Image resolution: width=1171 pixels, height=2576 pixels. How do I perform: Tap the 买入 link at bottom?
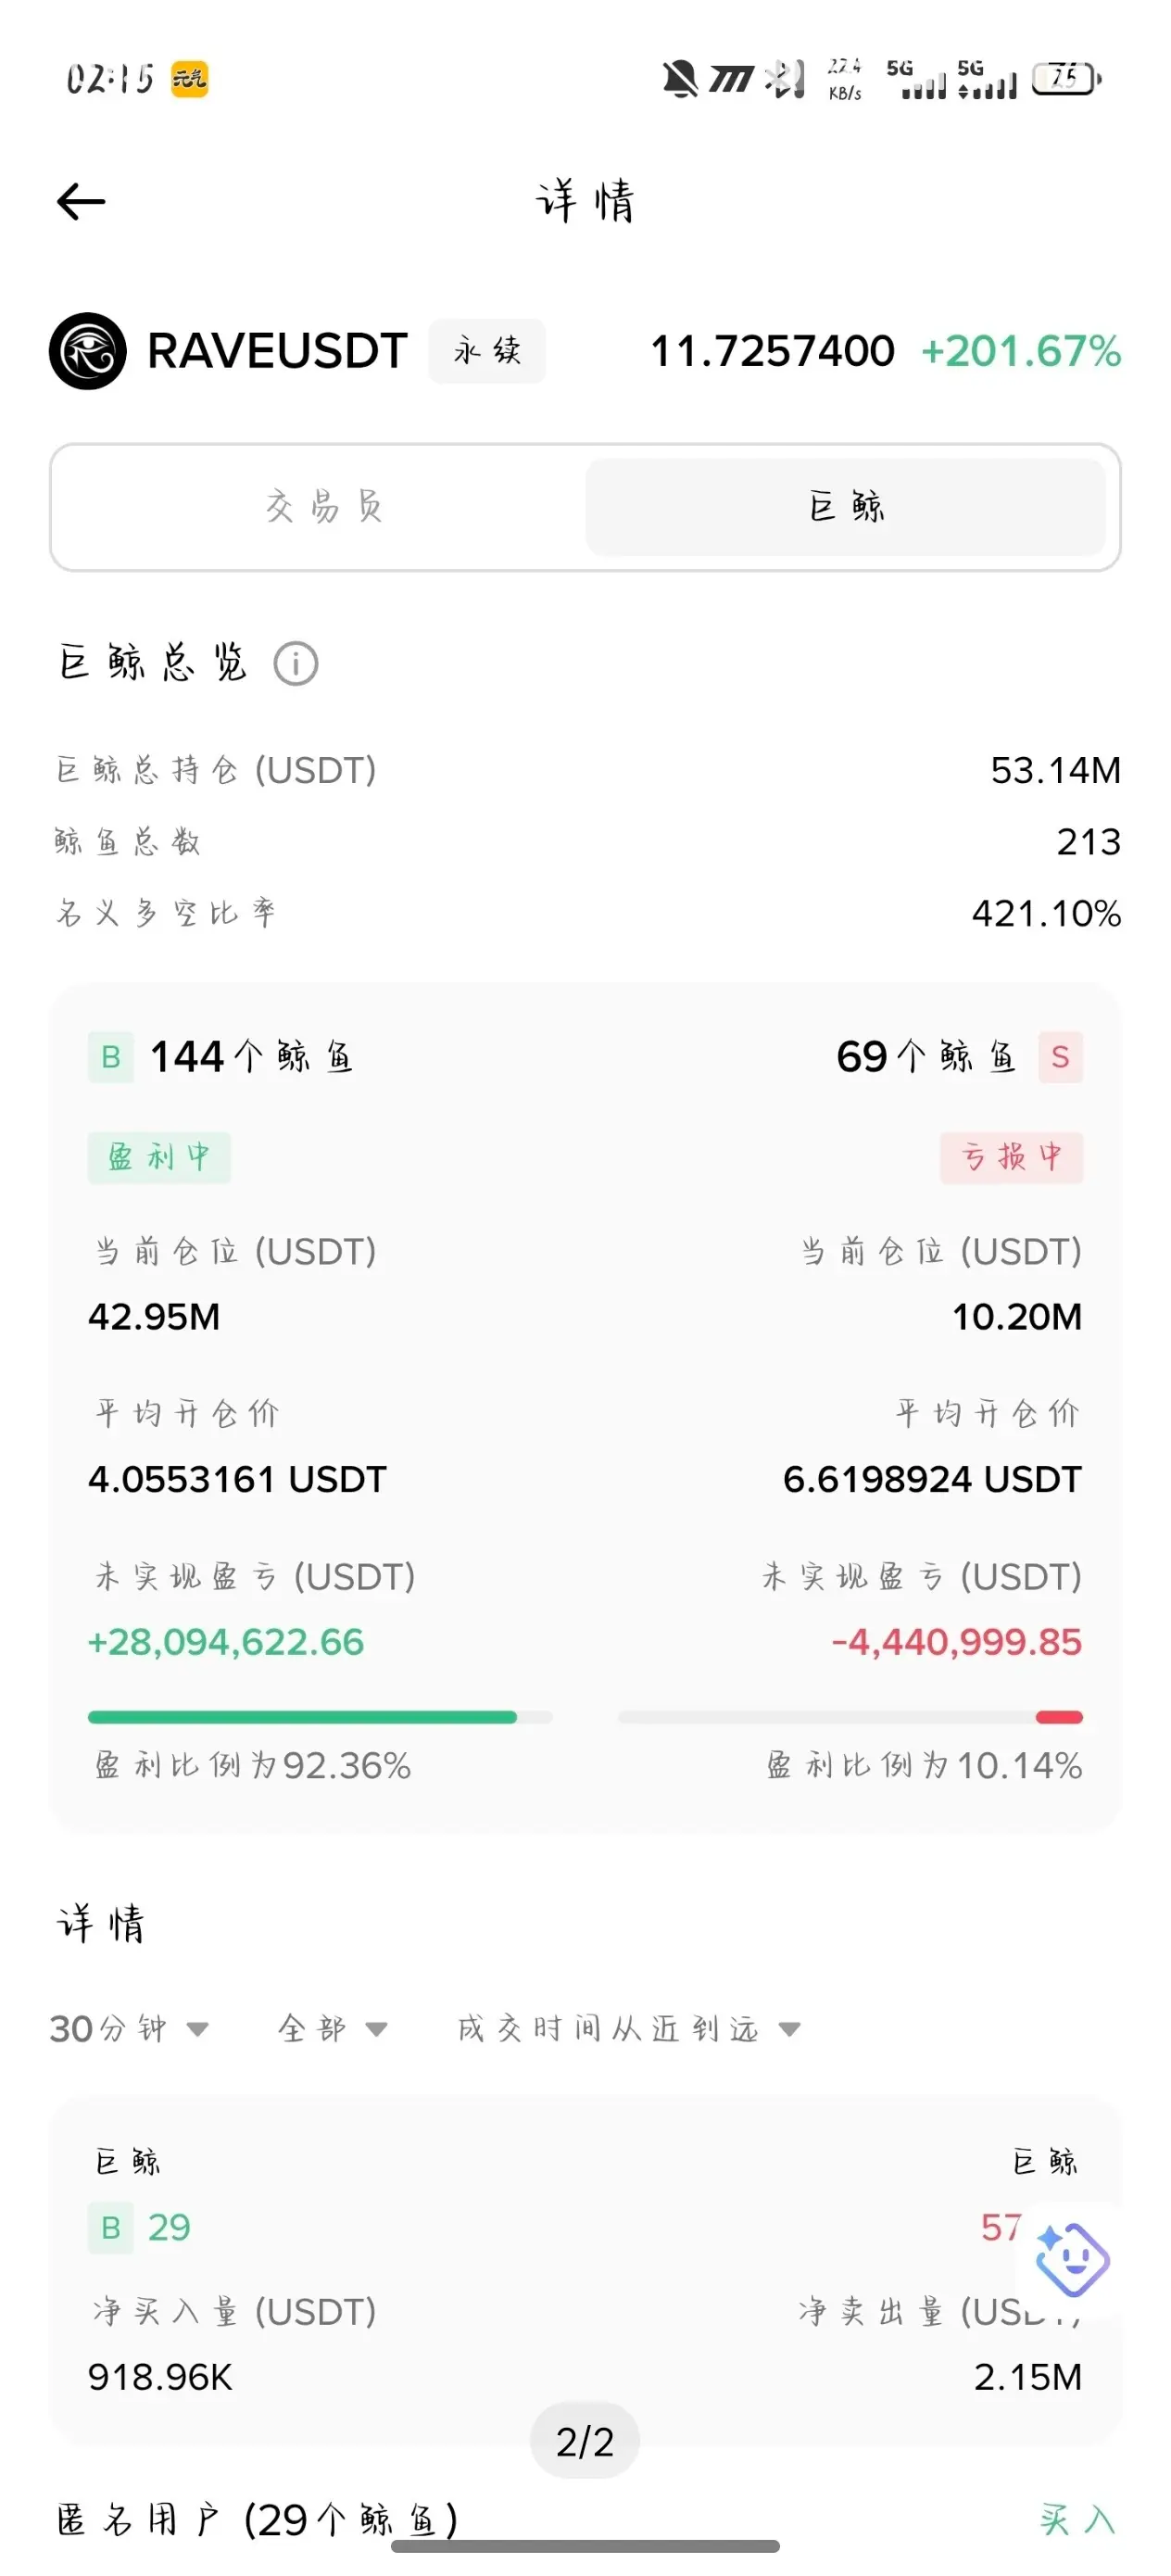pos(1078,2519)
